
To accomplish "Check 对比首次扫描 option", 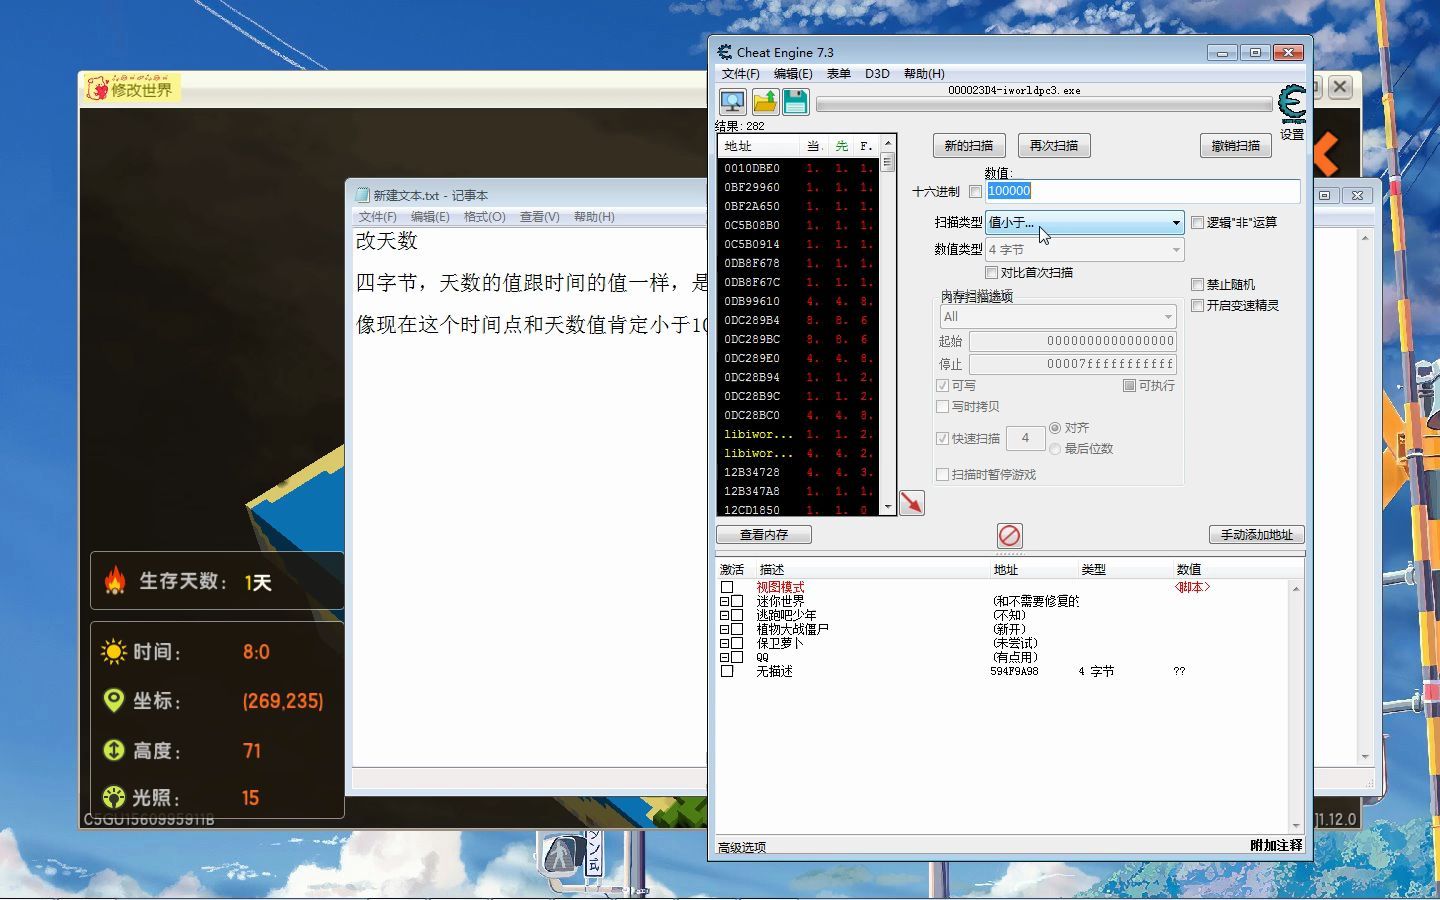I will click(x=991, y=272).
